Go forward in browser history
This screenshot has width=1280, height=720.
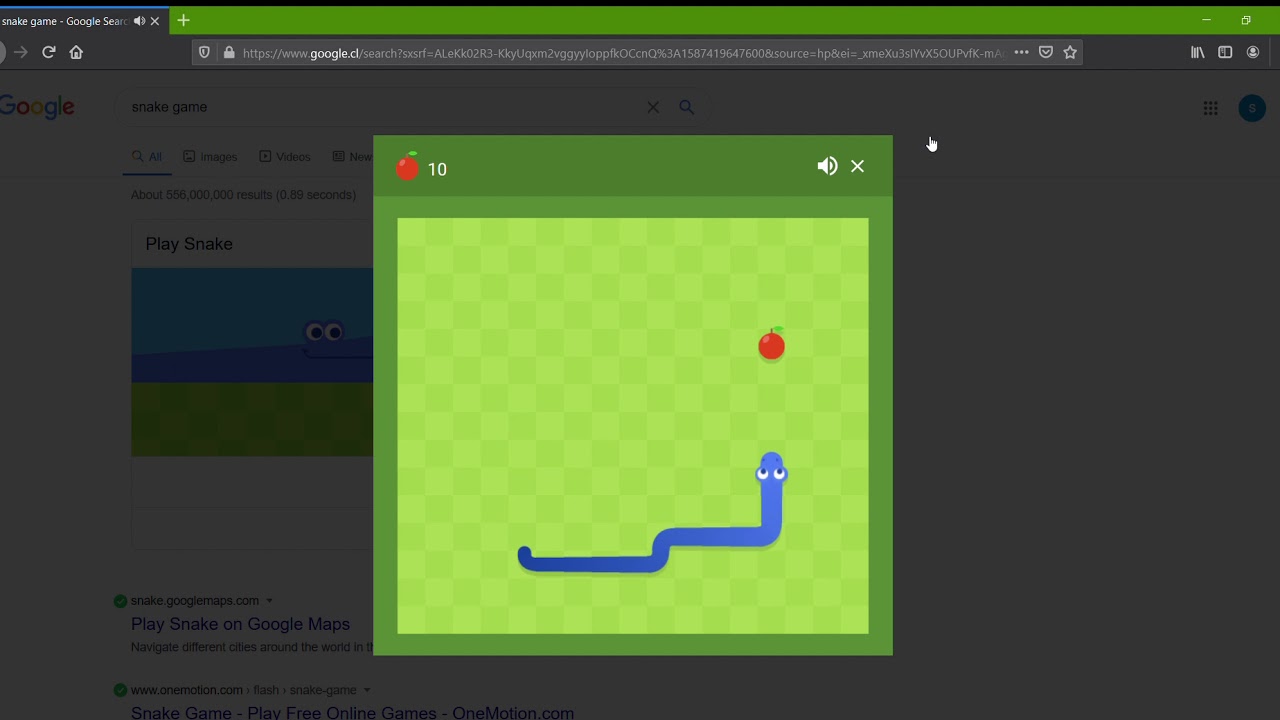20,52
